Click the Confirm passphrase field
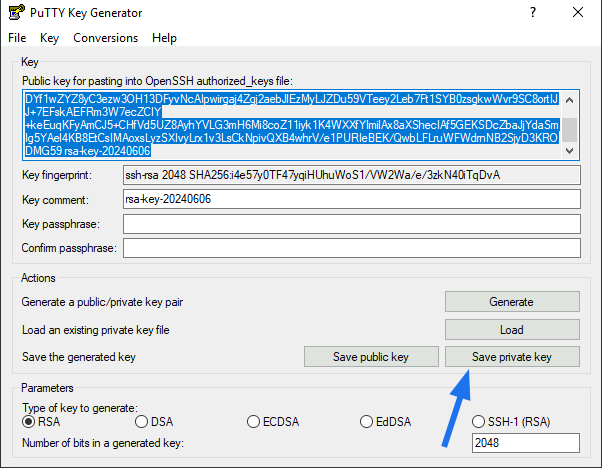This screenshot has height=468, width=602. click(352, 248)
